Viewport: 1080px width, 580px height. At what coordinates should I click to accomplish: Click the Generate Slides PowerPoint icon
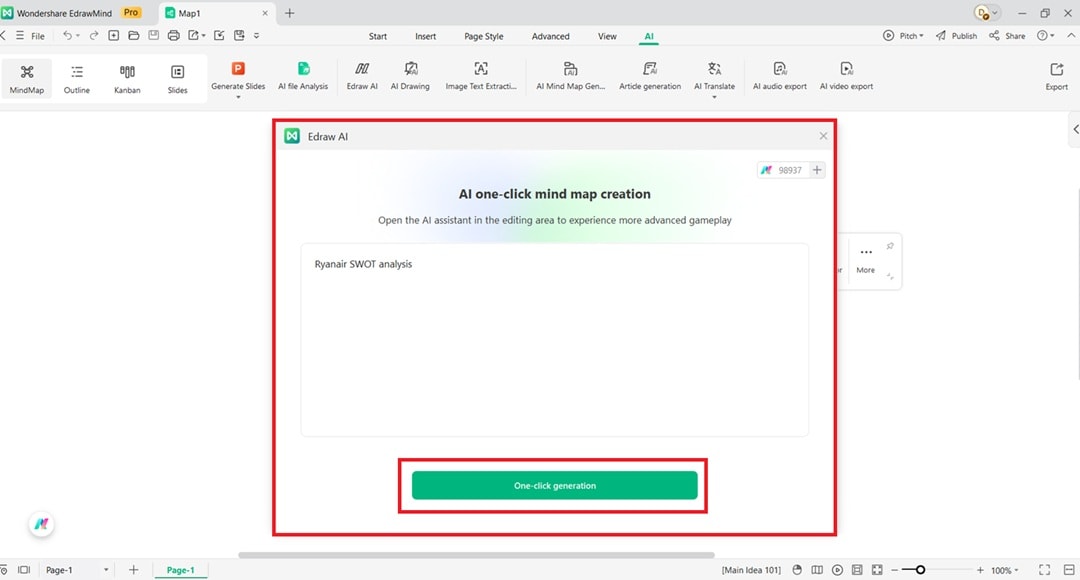coord(238,68)
